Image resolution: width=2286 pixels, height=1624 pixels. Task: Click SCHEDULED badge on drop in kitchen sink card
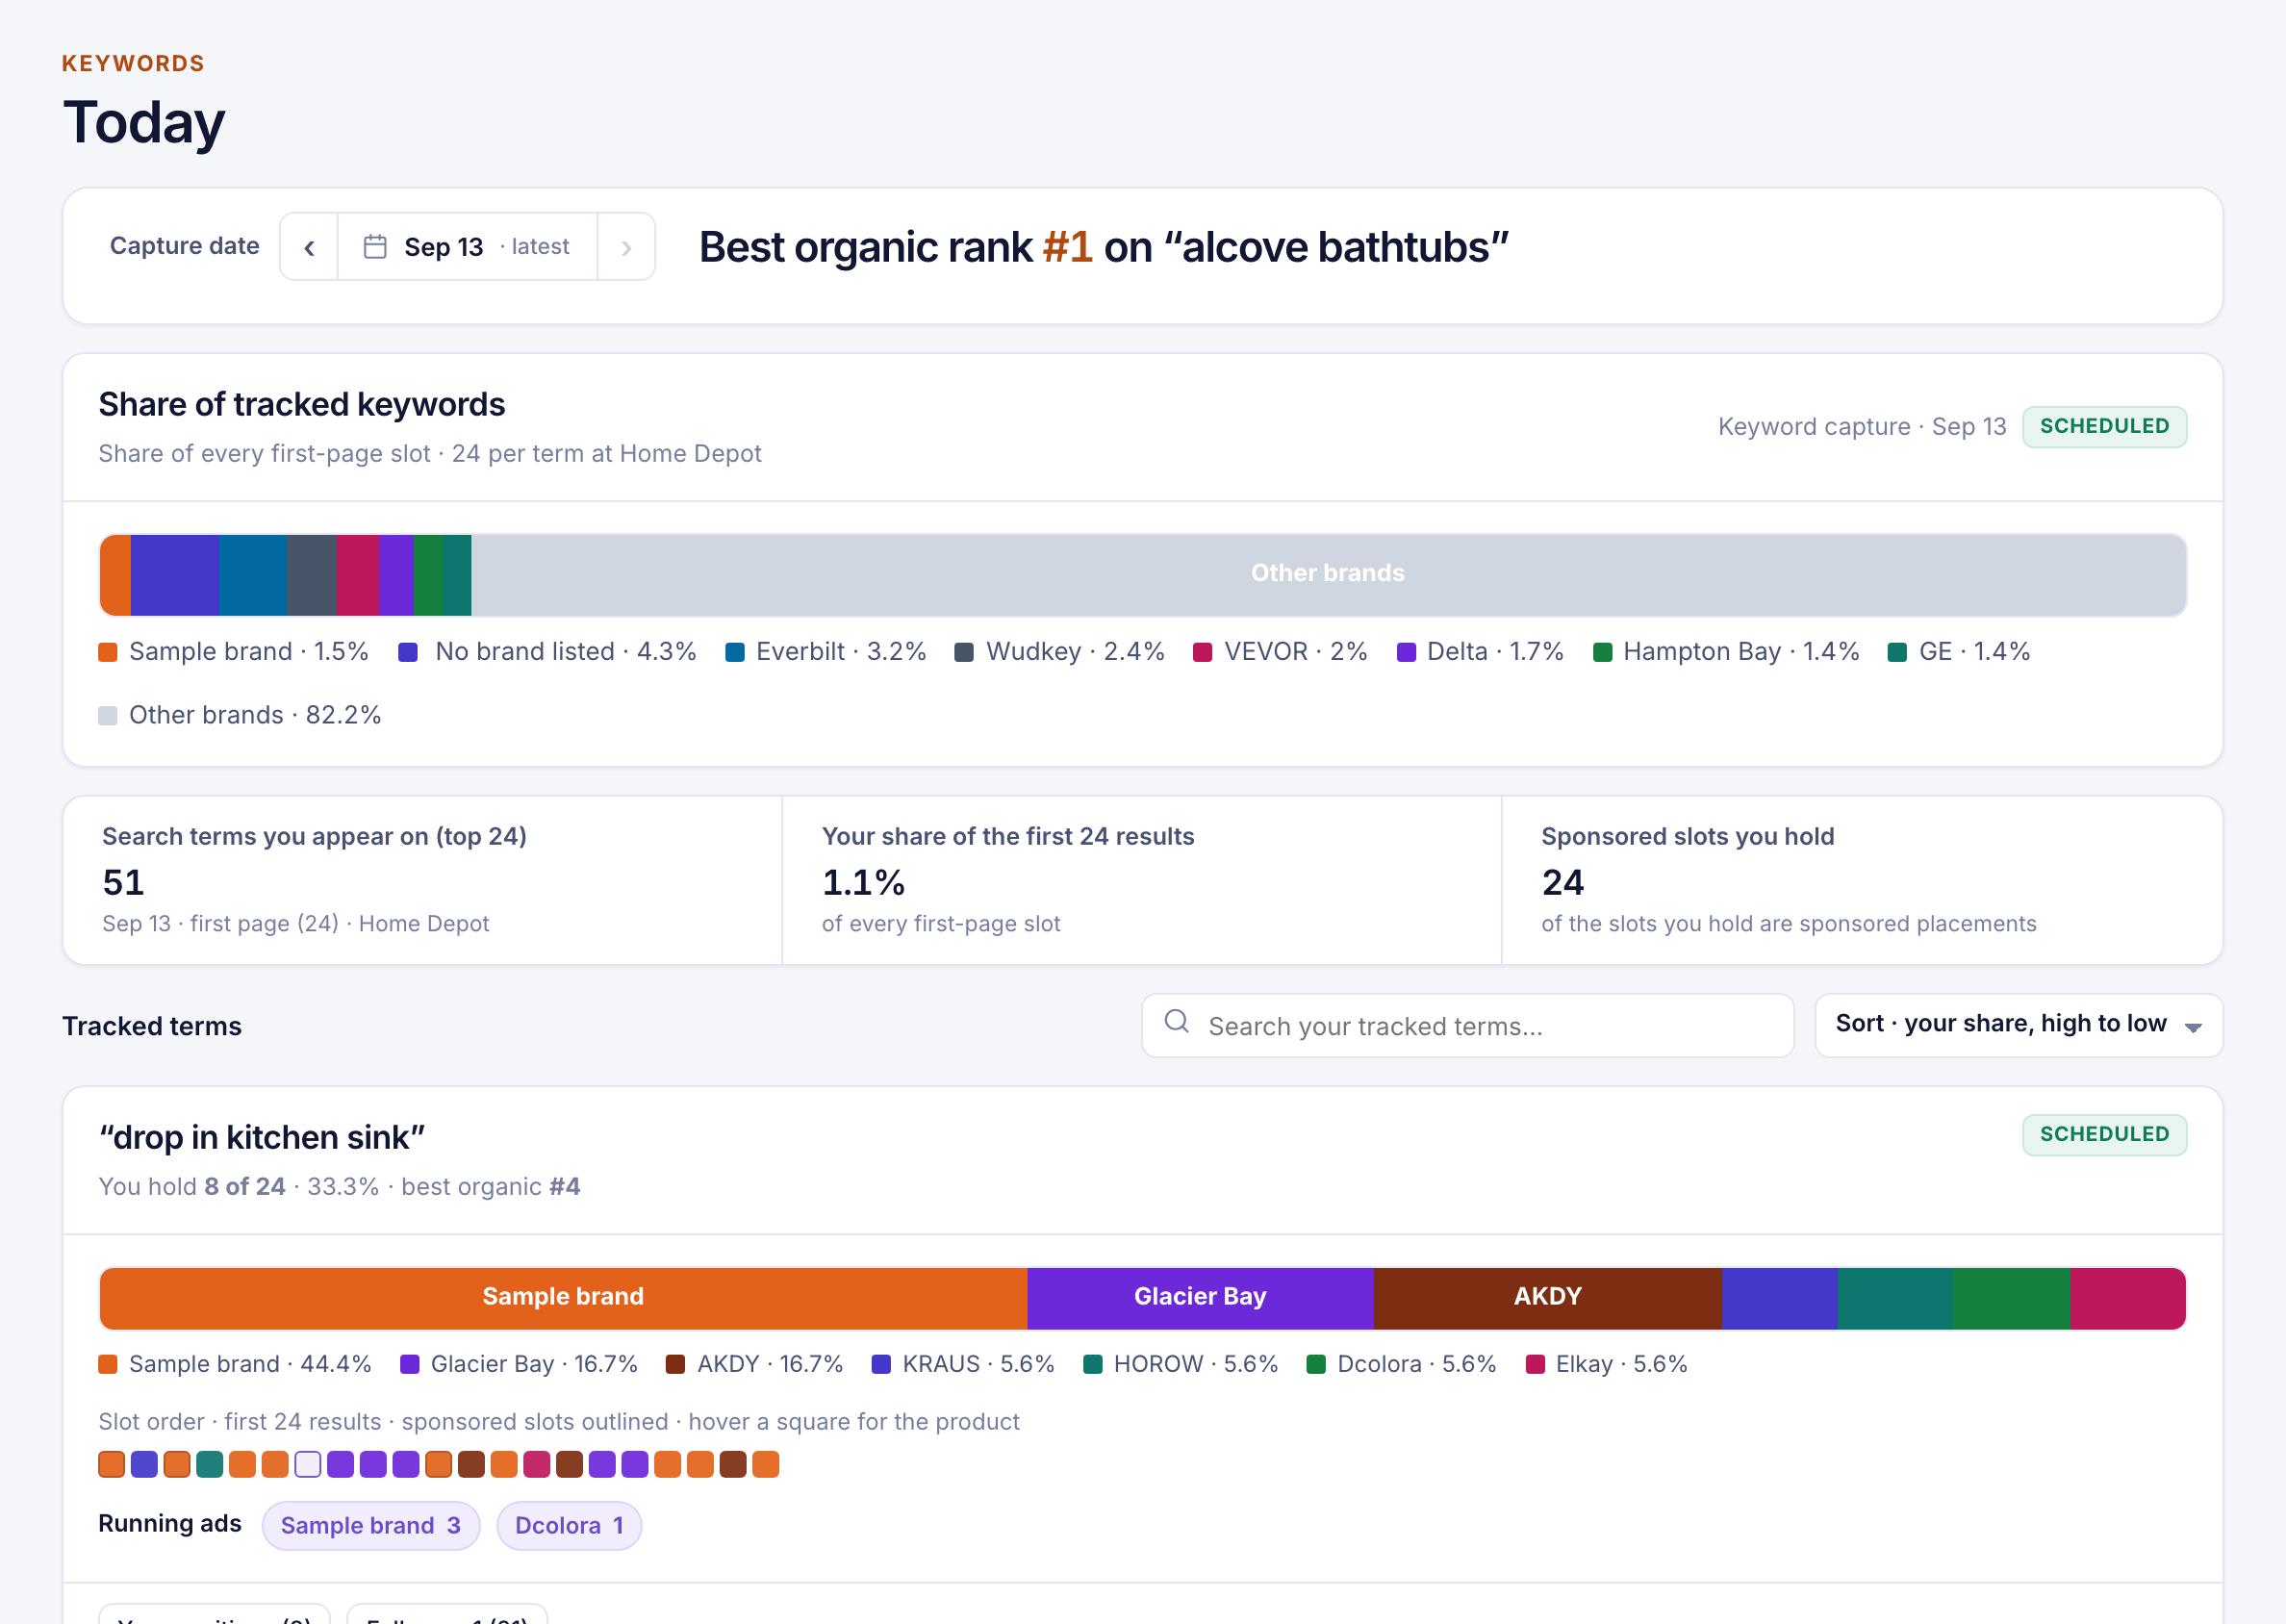coord(2104,1134)
